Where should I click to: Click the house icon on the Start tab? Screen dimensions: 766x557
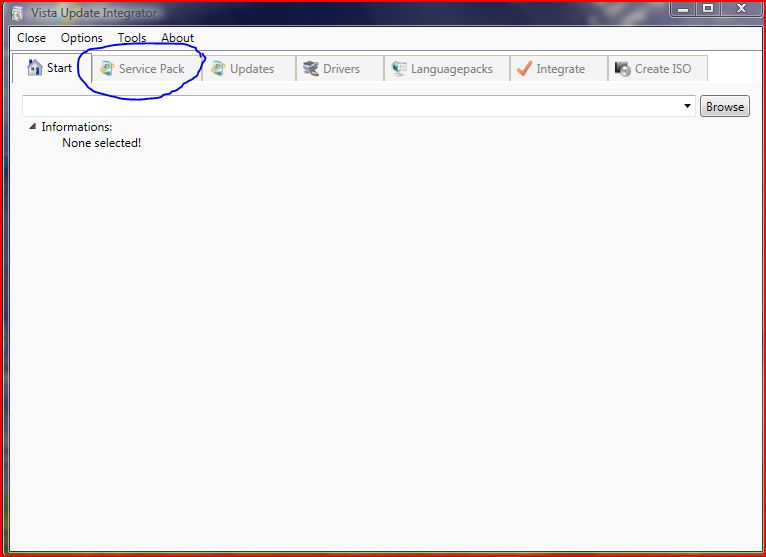[34, 68]
